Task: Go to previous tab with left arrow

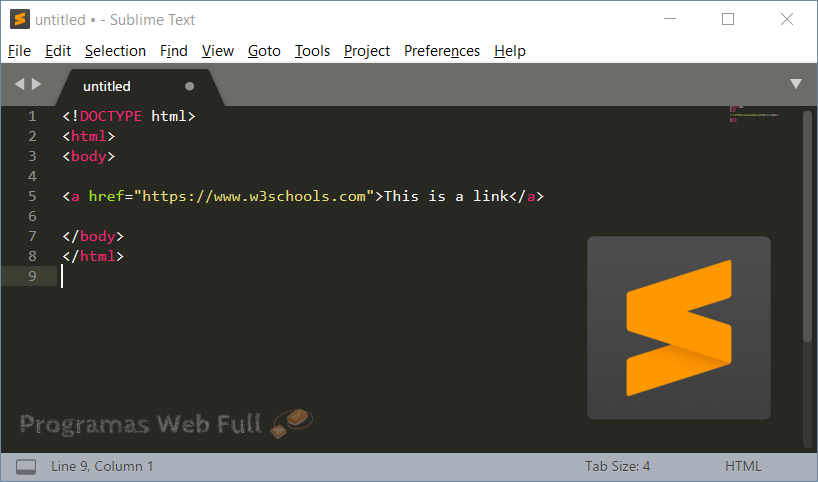Action: (19, 84)
